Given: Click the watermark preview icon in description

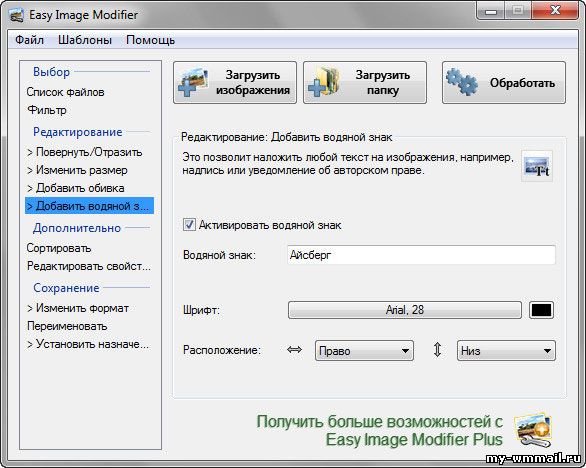Looking at the screenshot, I should pos(537,166).
